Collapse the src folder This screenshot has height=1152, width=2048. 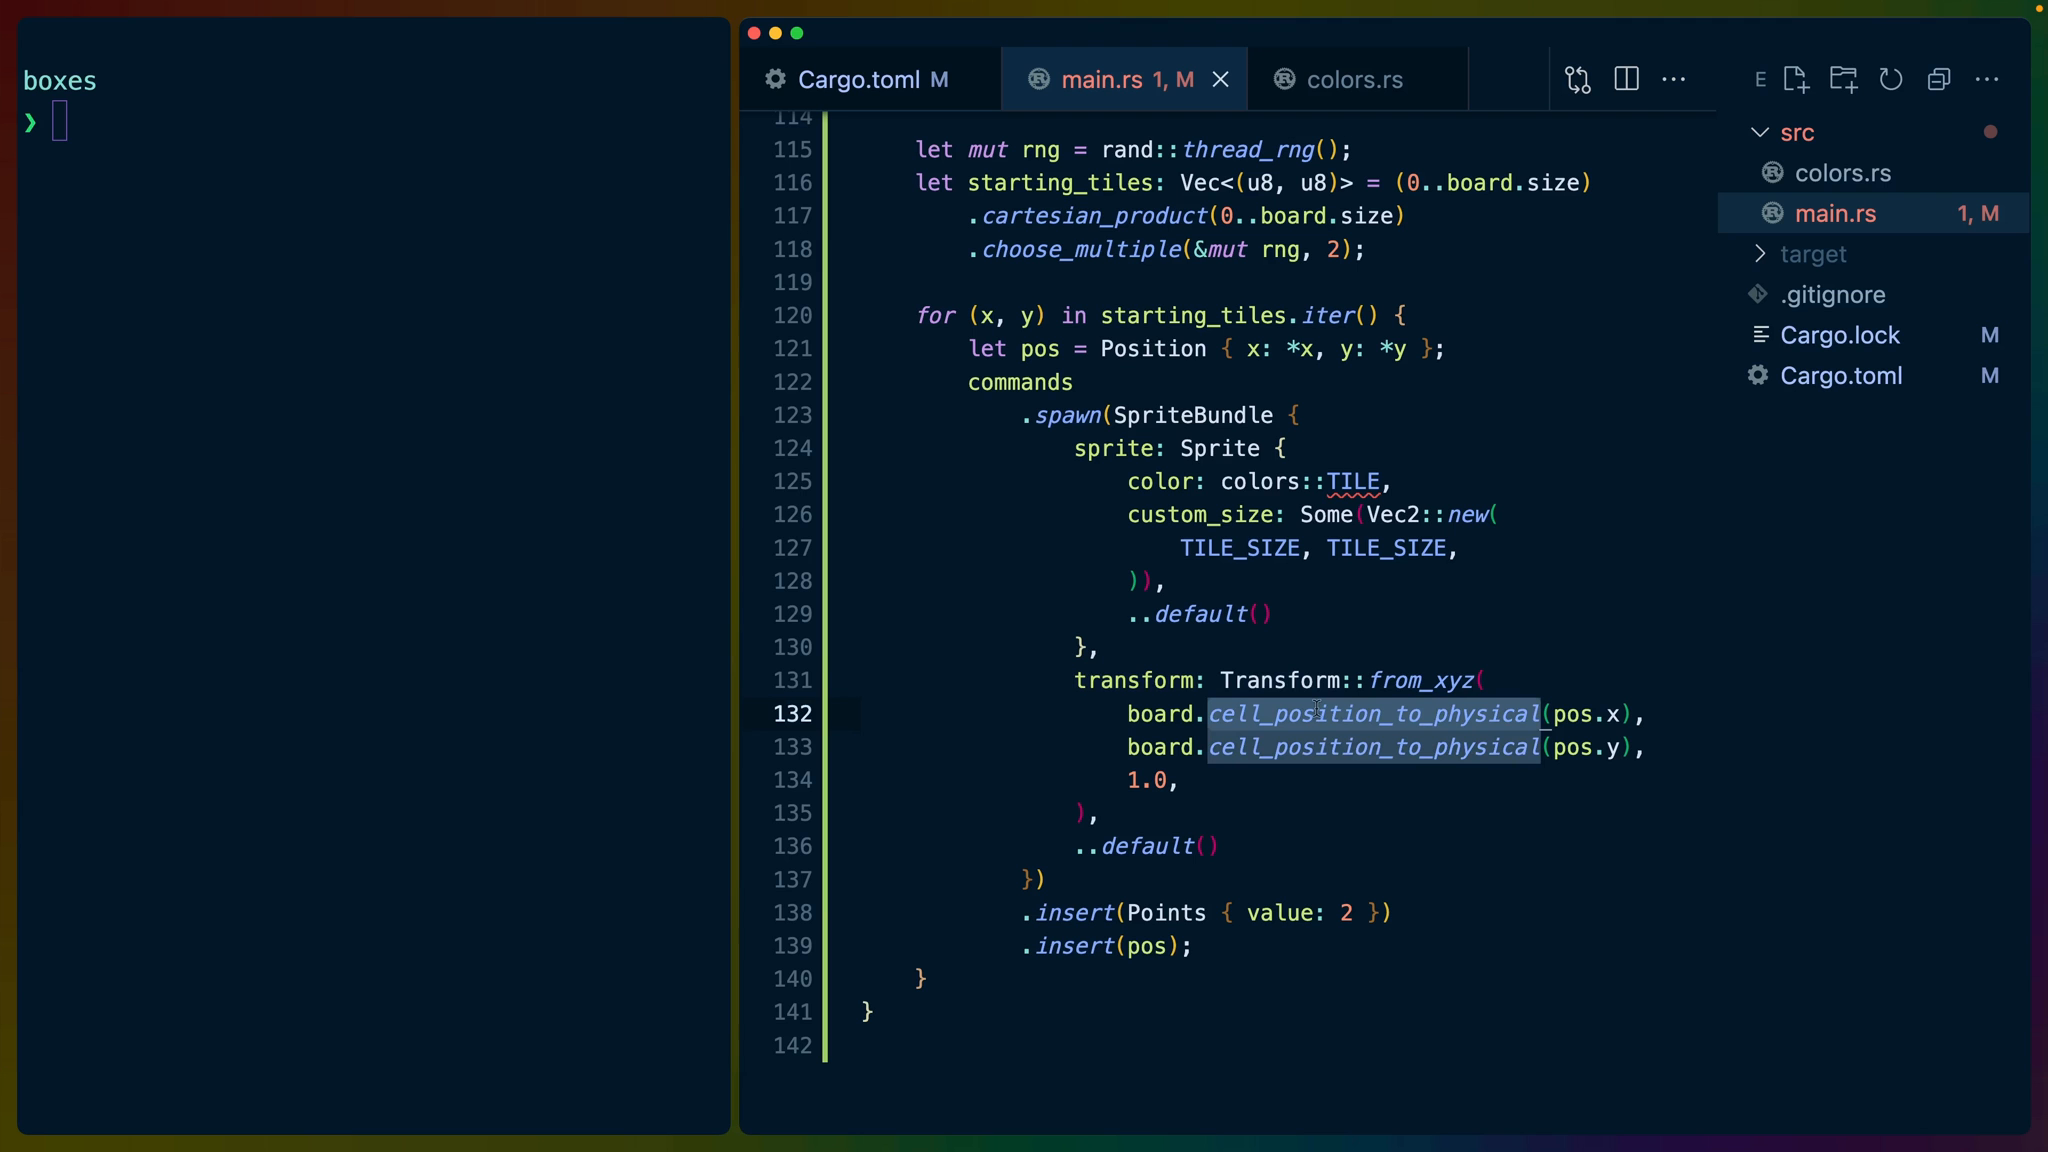(1759, 133)
